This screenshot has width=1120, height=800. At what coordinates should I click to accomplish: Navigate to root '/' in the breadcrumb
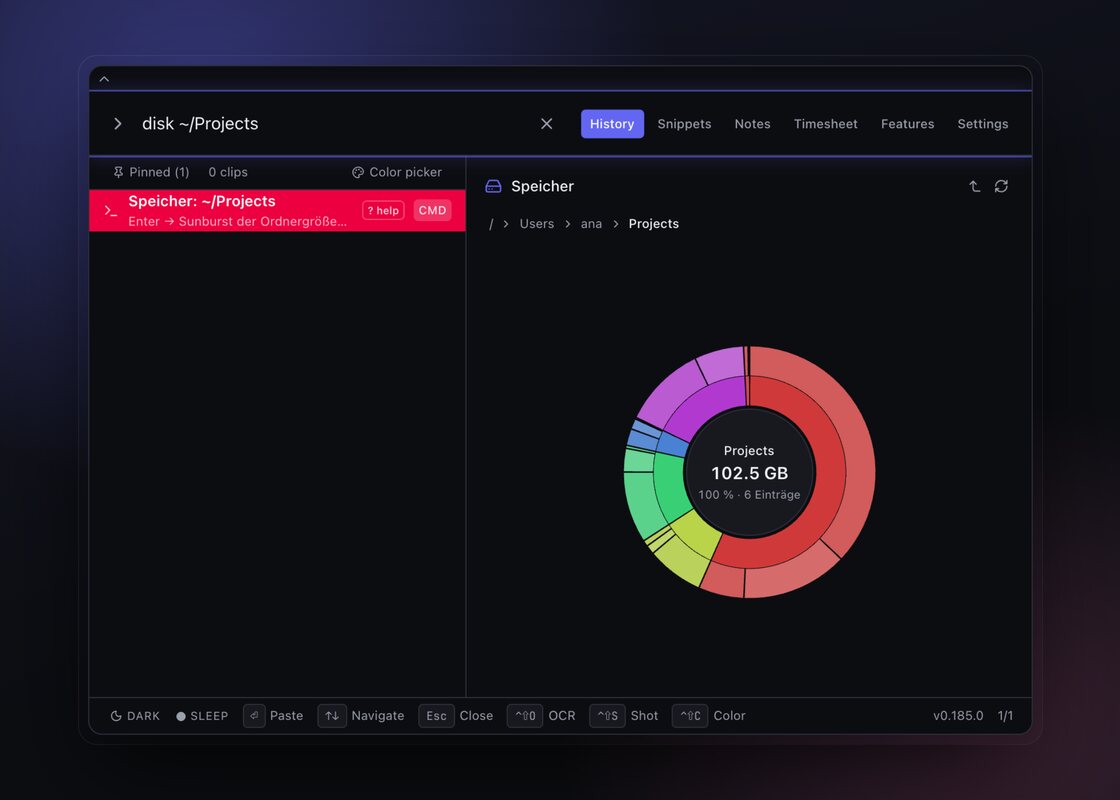[x=491, y=224]
